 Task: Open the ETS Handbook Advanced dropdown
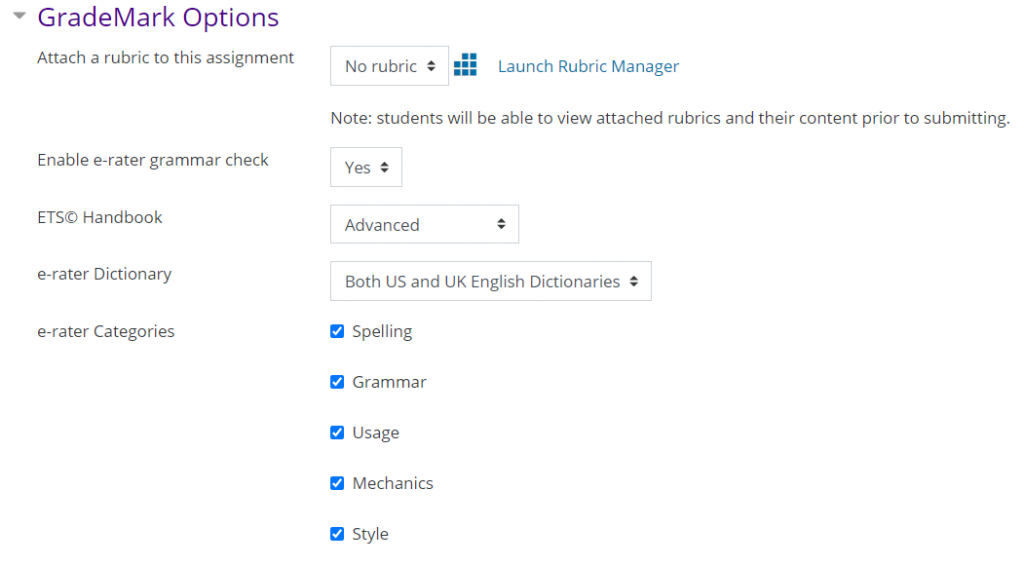click(424, 225)
